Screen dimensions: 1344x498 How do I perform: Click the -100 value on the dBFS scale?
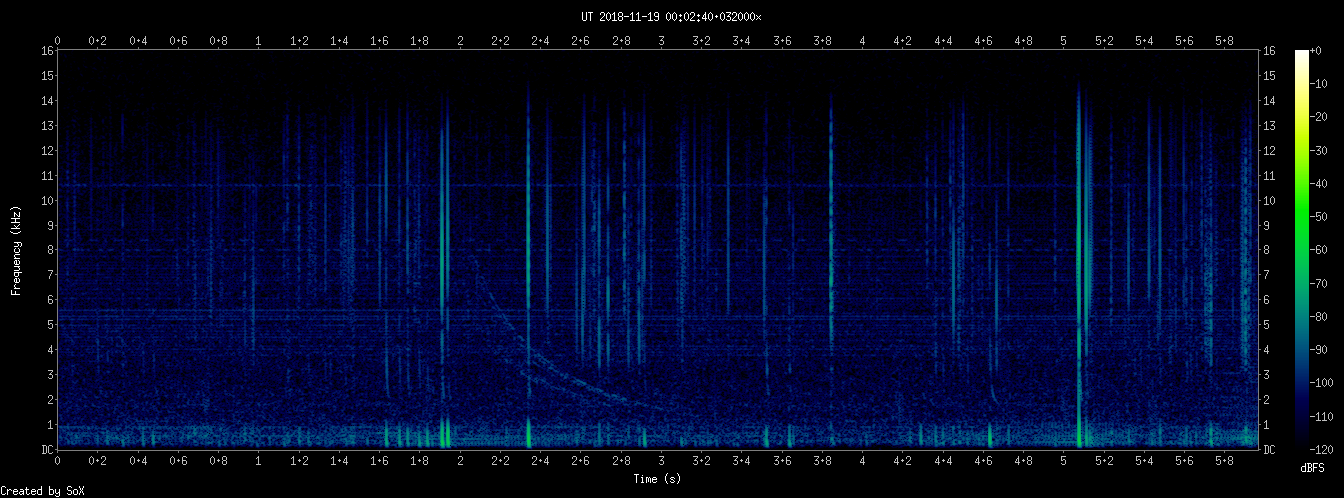[x=1324, y=383]
